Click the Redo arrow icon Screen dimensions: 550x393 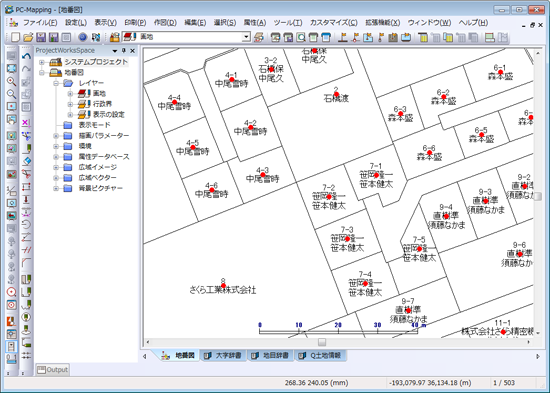pyautogui.click(x=26, y=69)
